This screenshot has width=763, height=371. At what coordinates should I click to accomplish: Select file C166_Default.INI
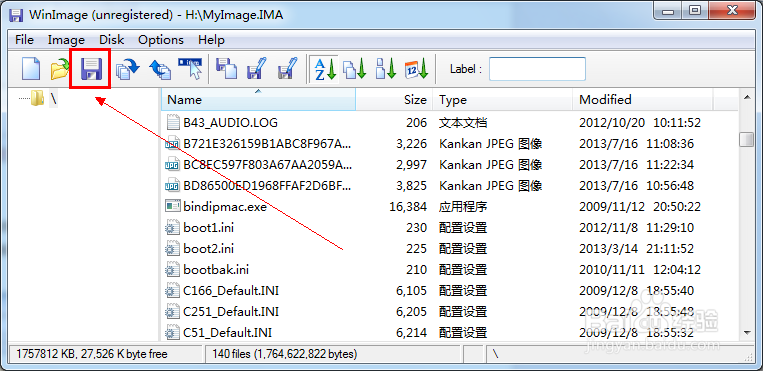231,291
